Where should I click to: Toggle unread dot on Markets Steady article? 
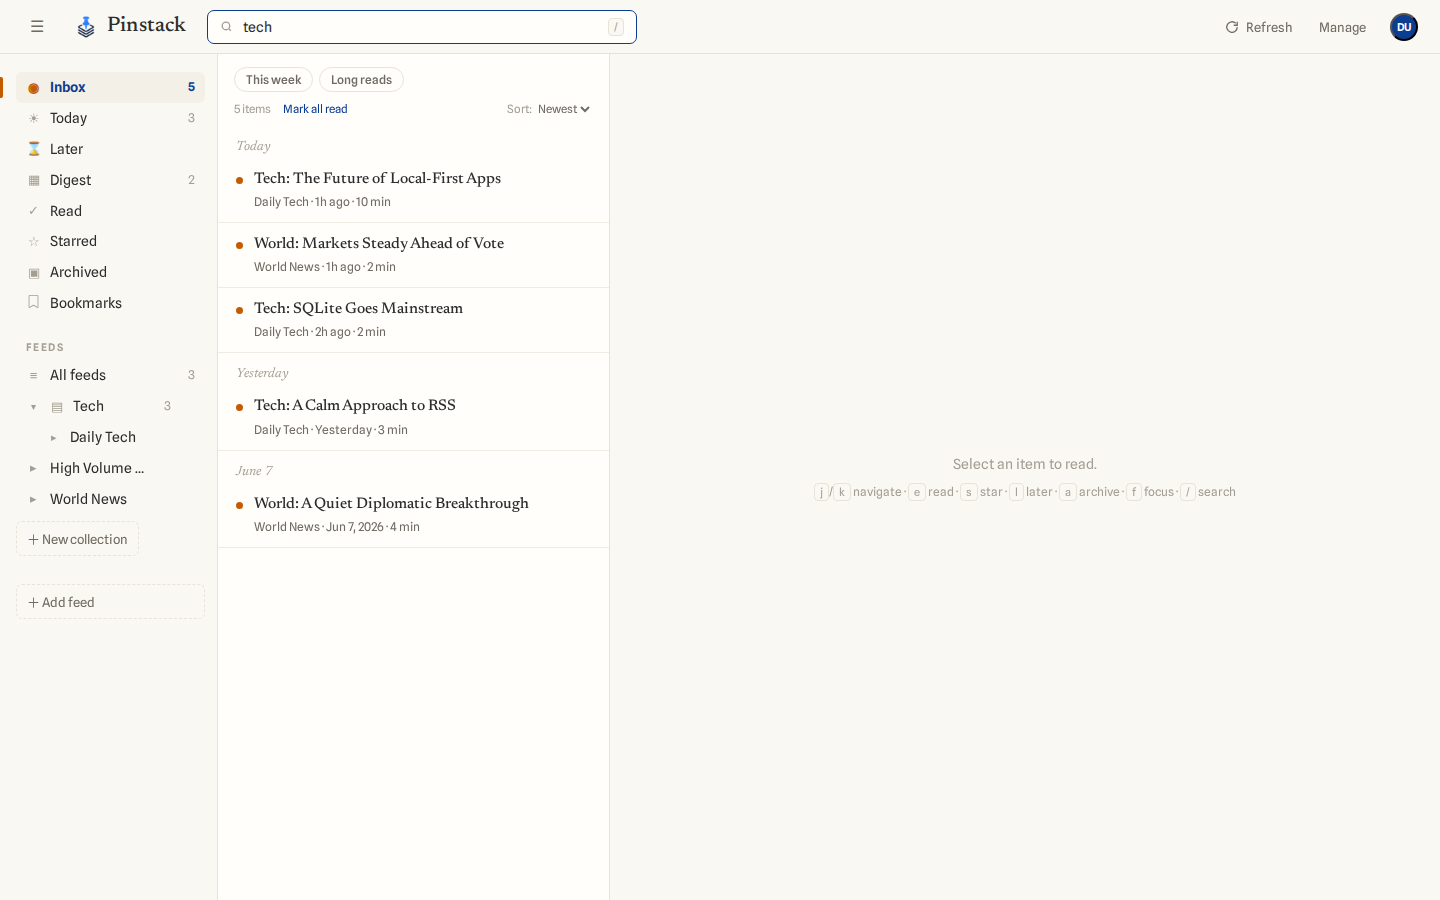(239, 246)
